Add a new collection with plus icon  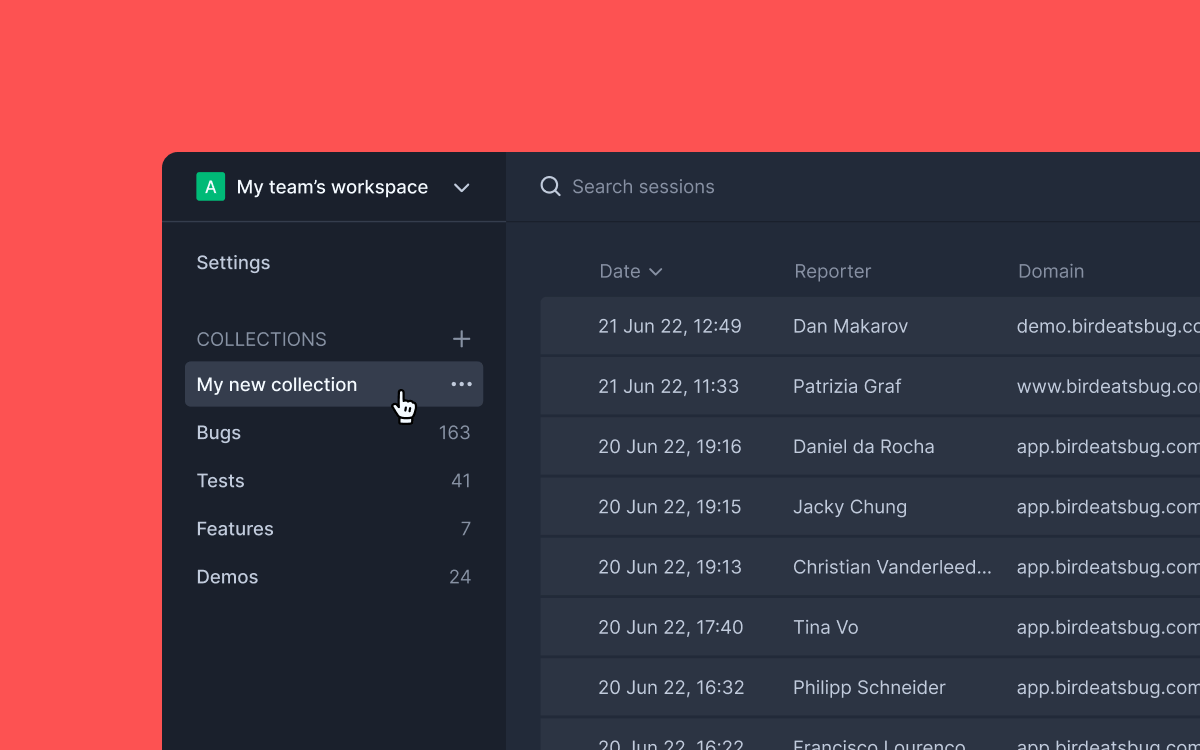(461, 339)
